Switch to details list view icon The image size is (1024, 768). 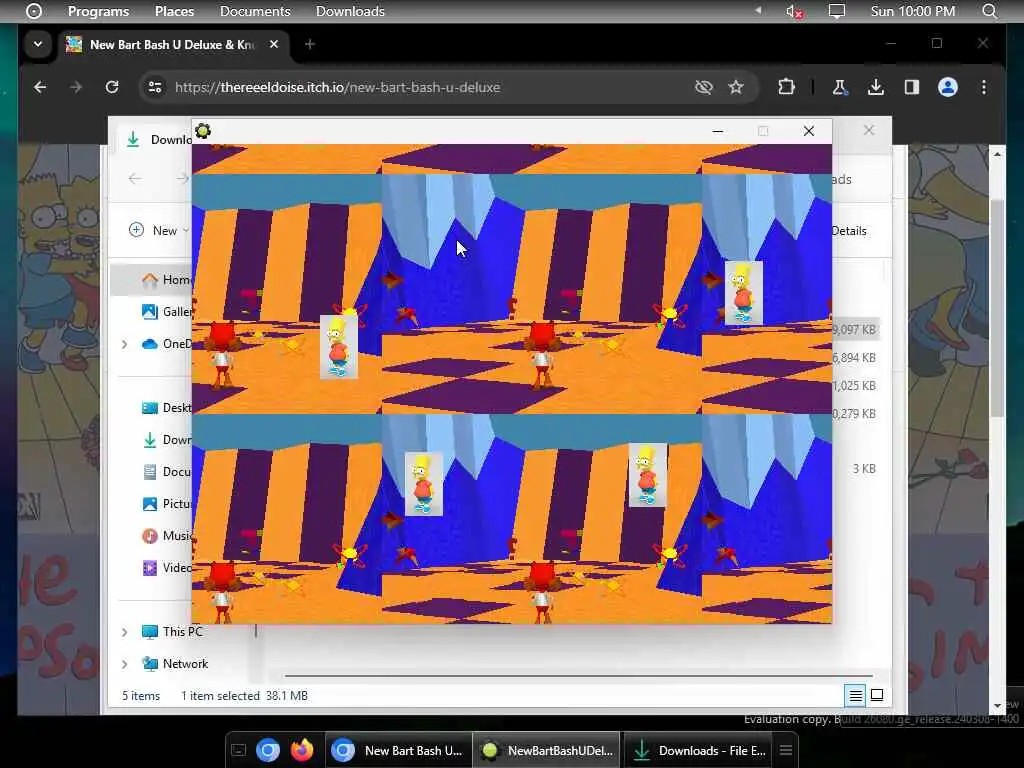coord(855,696)
